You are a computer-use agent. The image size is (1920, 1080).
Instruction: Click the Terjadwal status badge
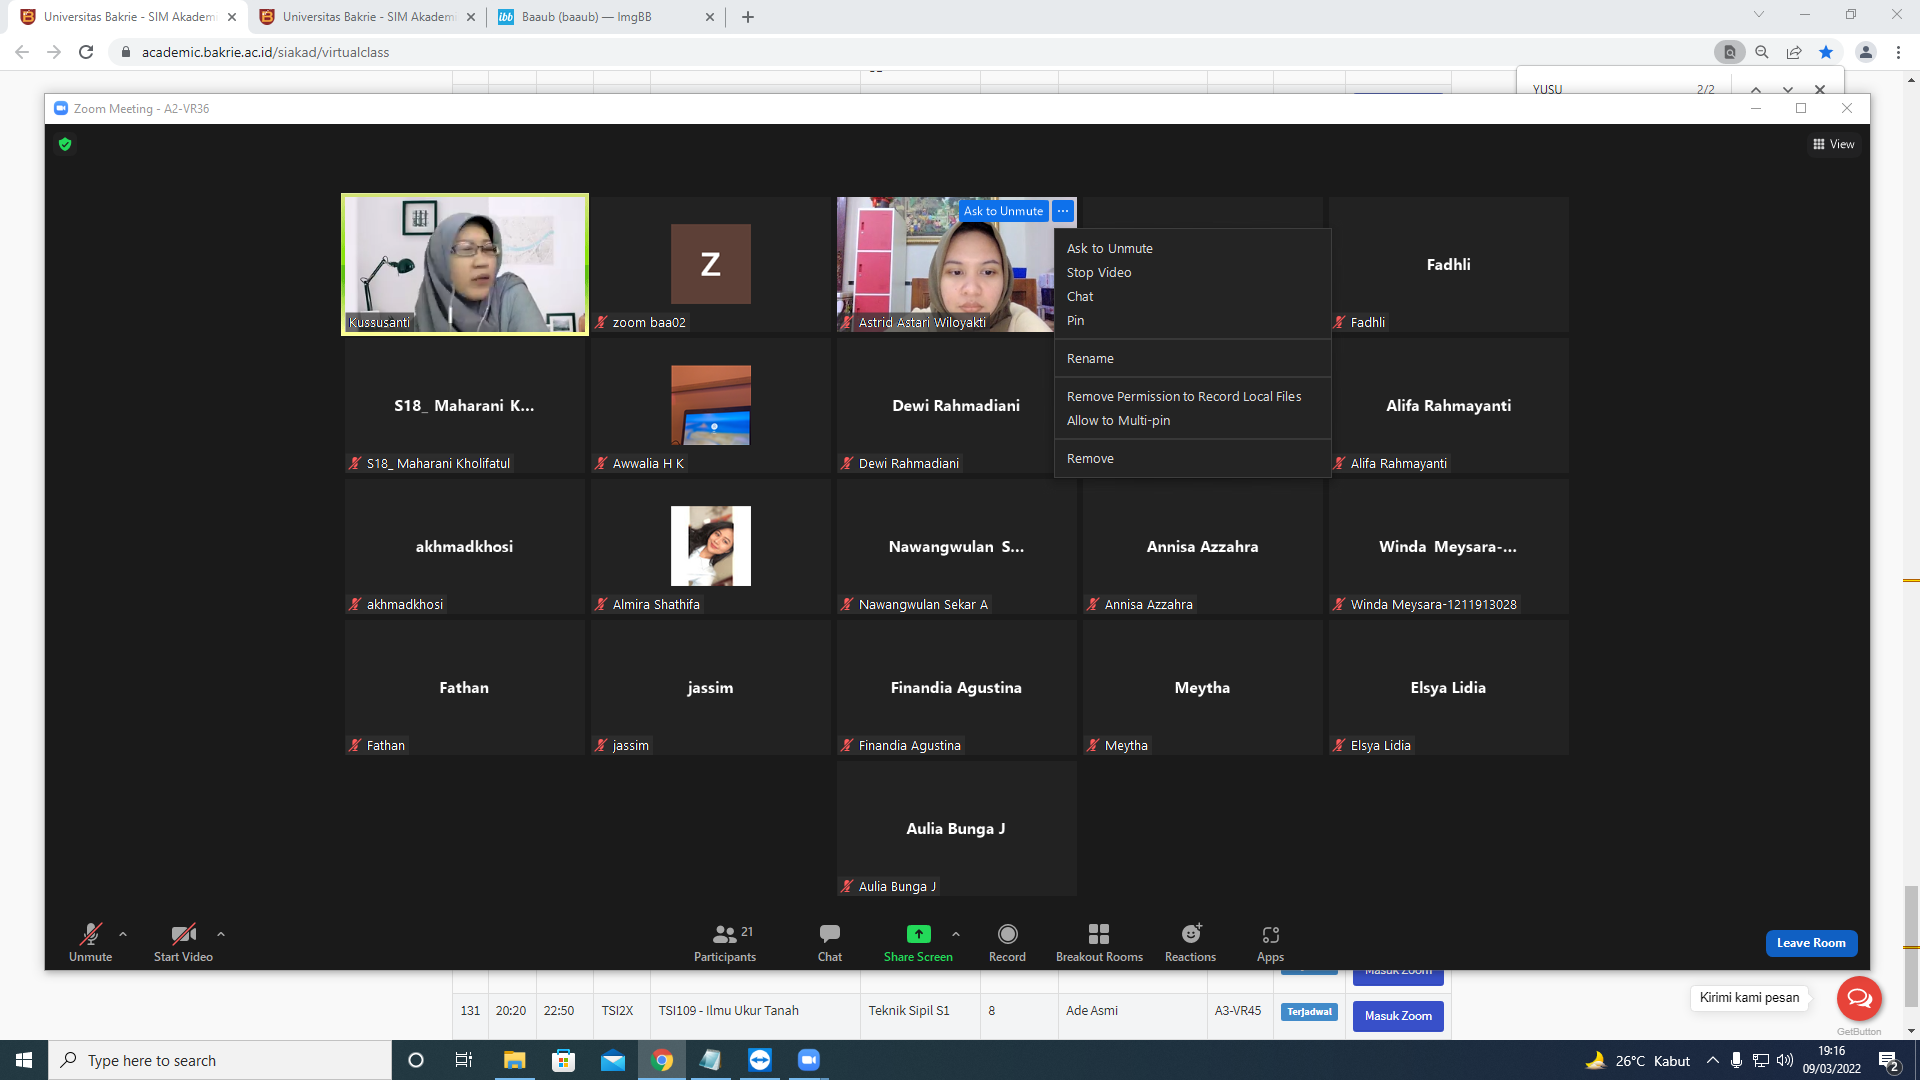tap(1309, 1012)
